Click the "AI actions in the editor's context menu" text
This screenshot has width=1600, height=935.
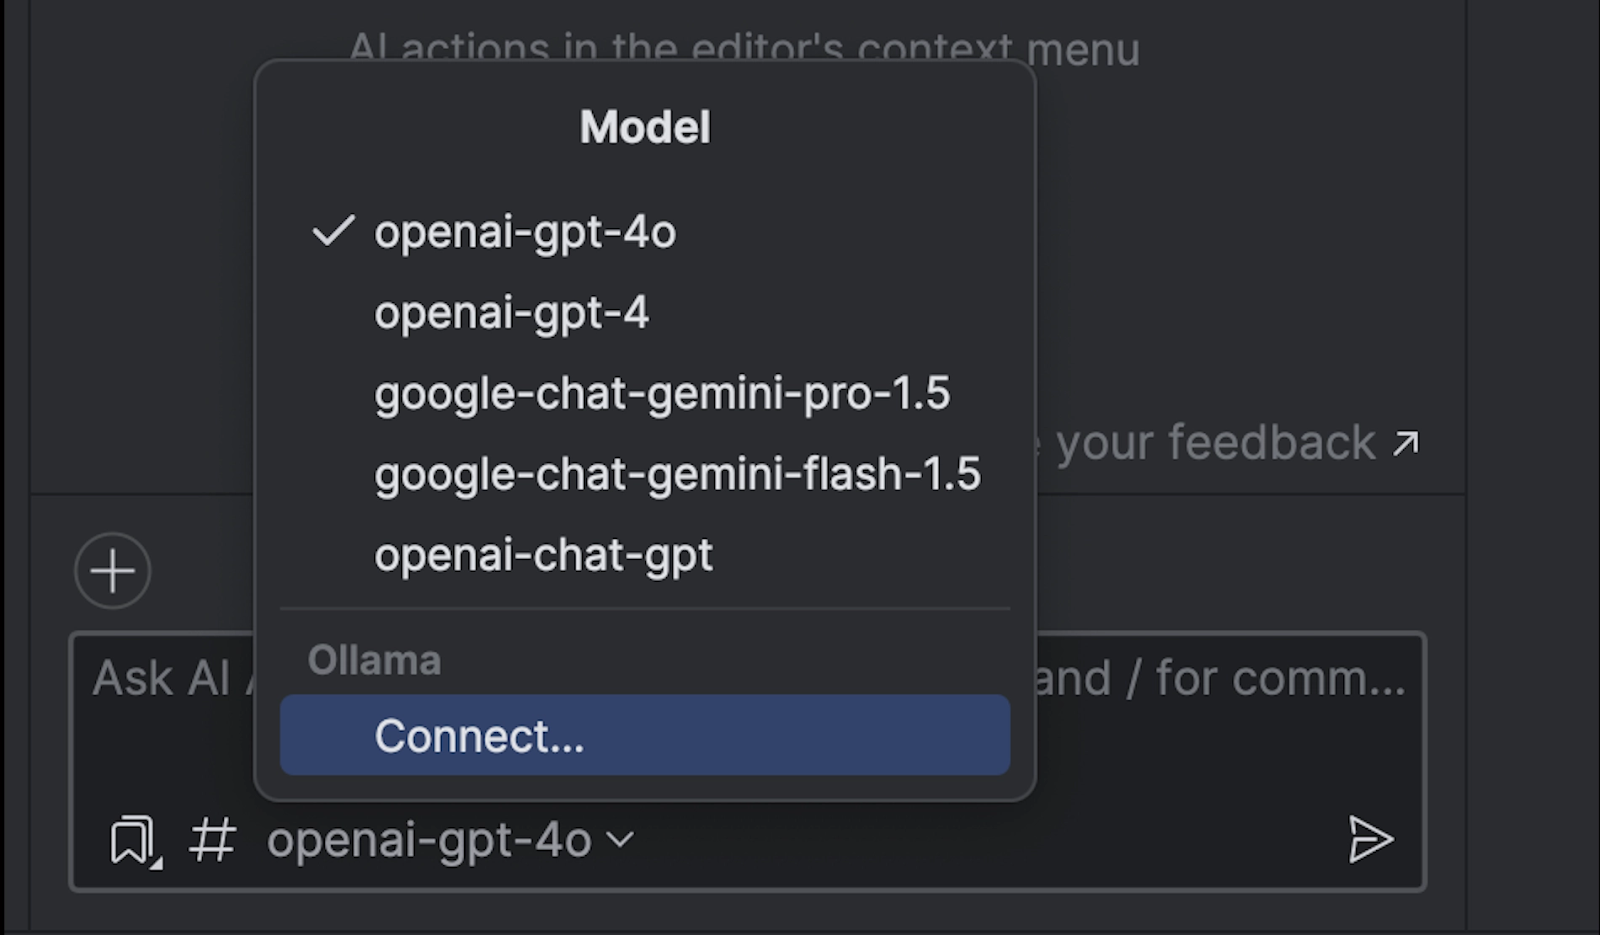1085,48
